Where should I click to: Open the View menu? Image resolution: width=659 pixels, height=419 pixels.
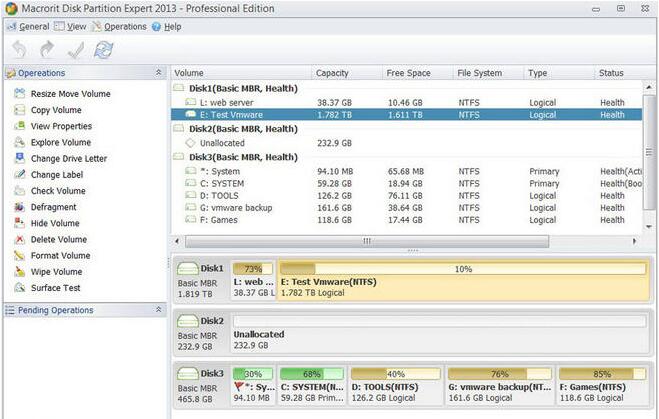(76, 26)
